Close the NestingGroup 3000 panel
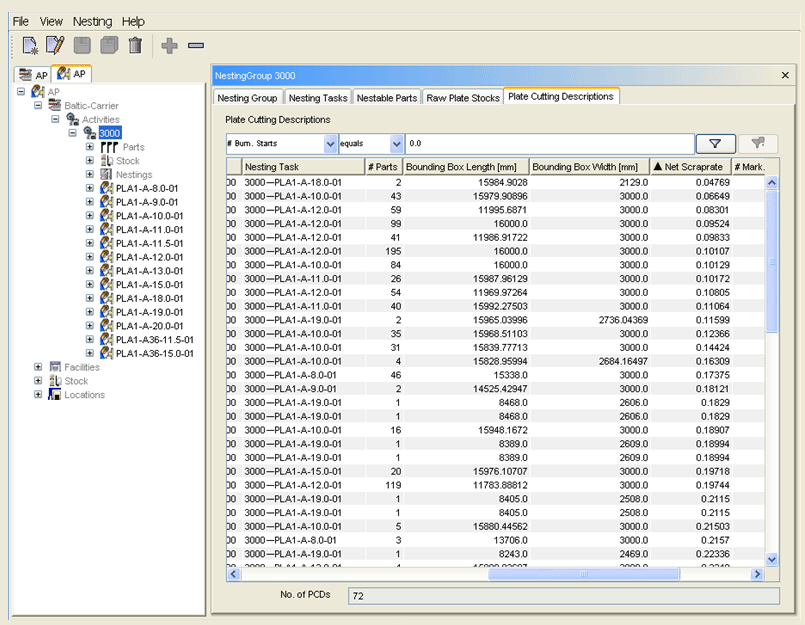Image resolution: width=805 pixels, height=625 pixels. 785,75
